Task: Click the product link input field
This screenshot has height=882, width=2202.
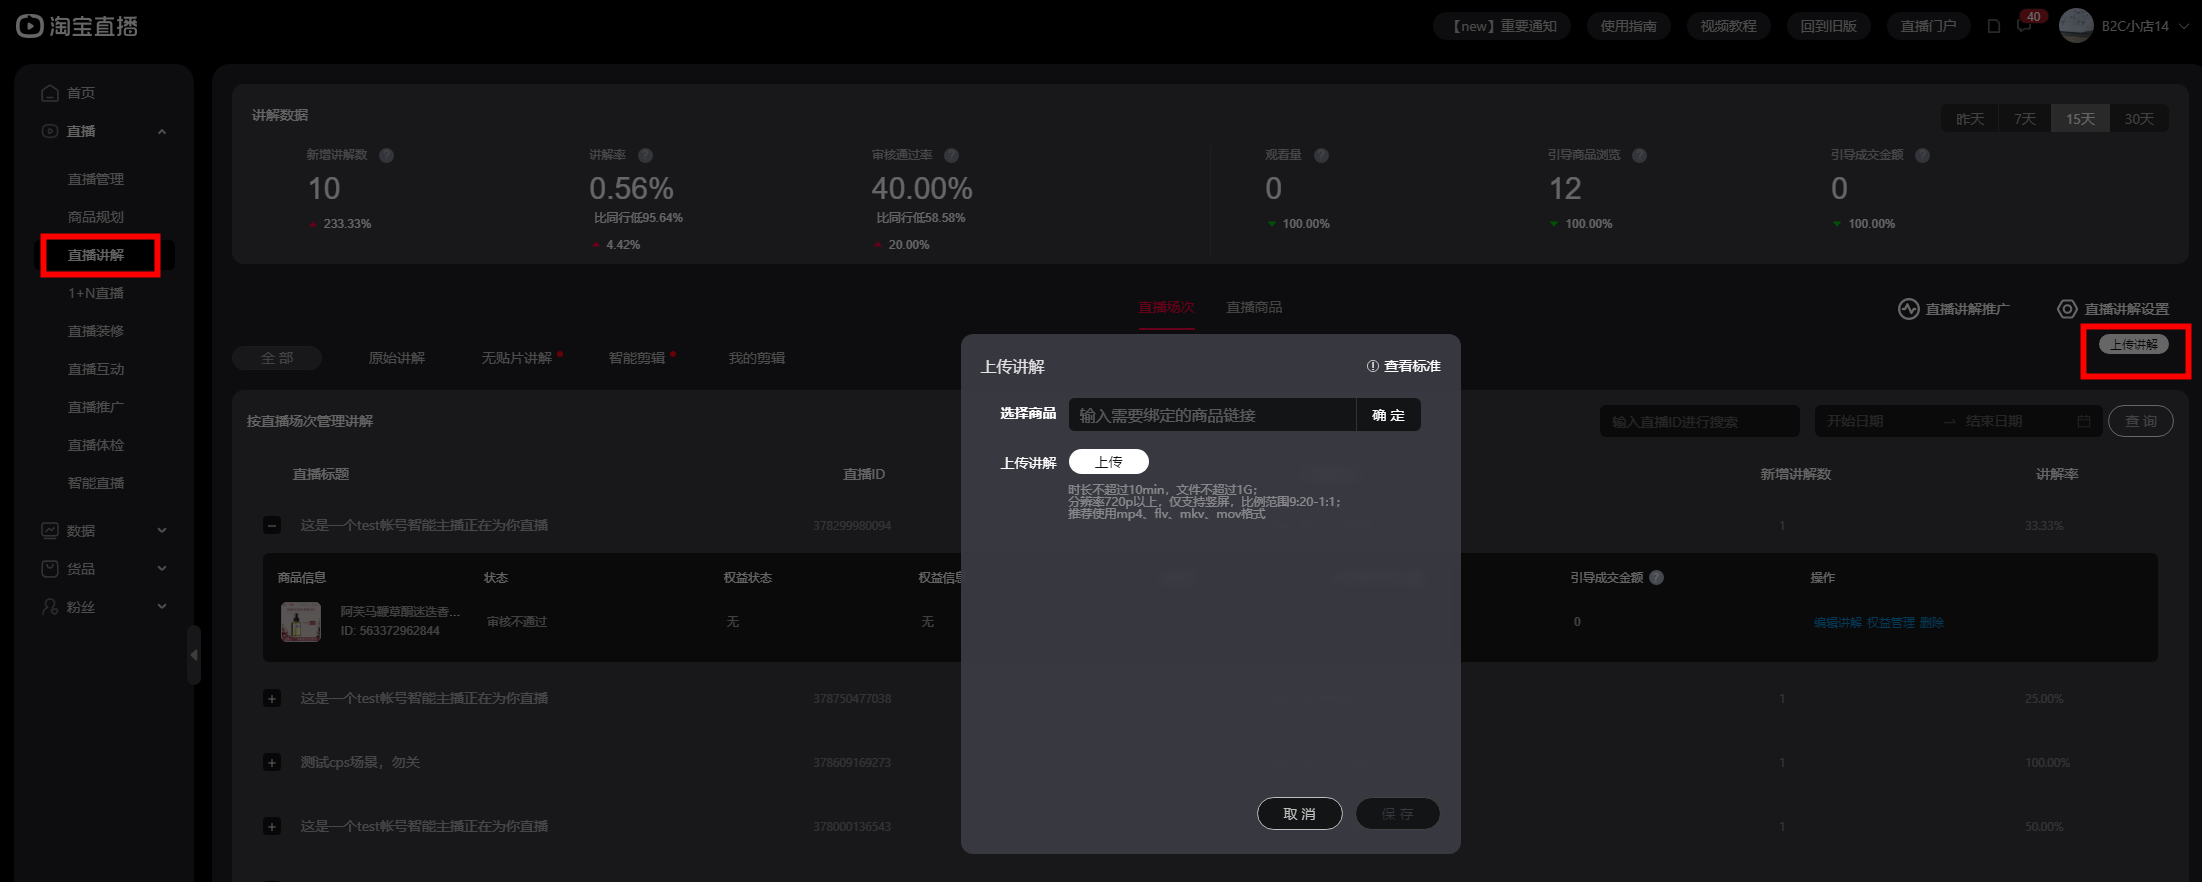Action: click(1212, 415)
